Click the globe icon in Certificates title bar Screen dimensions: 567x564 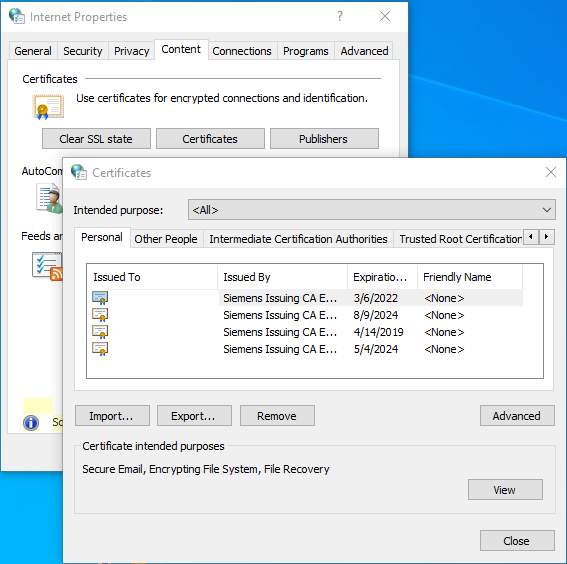coord(78,172)
